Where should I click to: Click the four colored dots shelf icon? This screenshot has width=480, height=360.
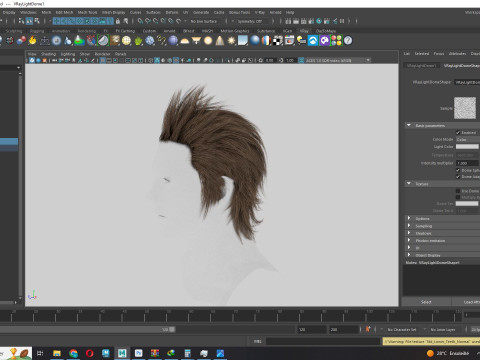(x=336, y=41)
